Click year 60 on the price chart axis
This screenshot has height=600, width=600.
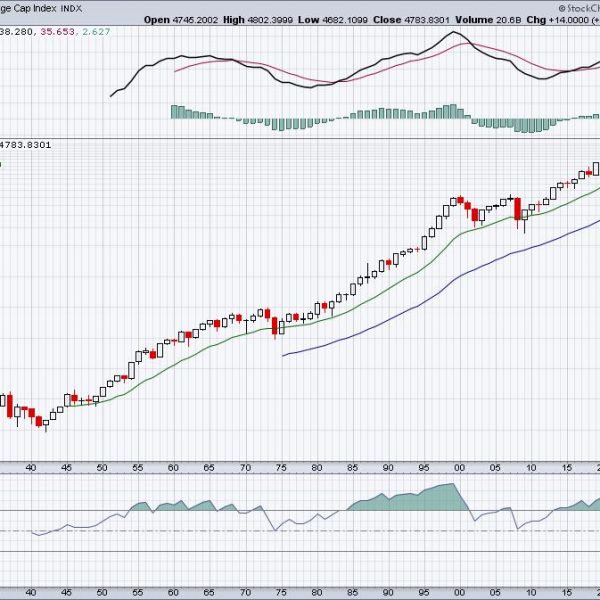tap(173, 468)
